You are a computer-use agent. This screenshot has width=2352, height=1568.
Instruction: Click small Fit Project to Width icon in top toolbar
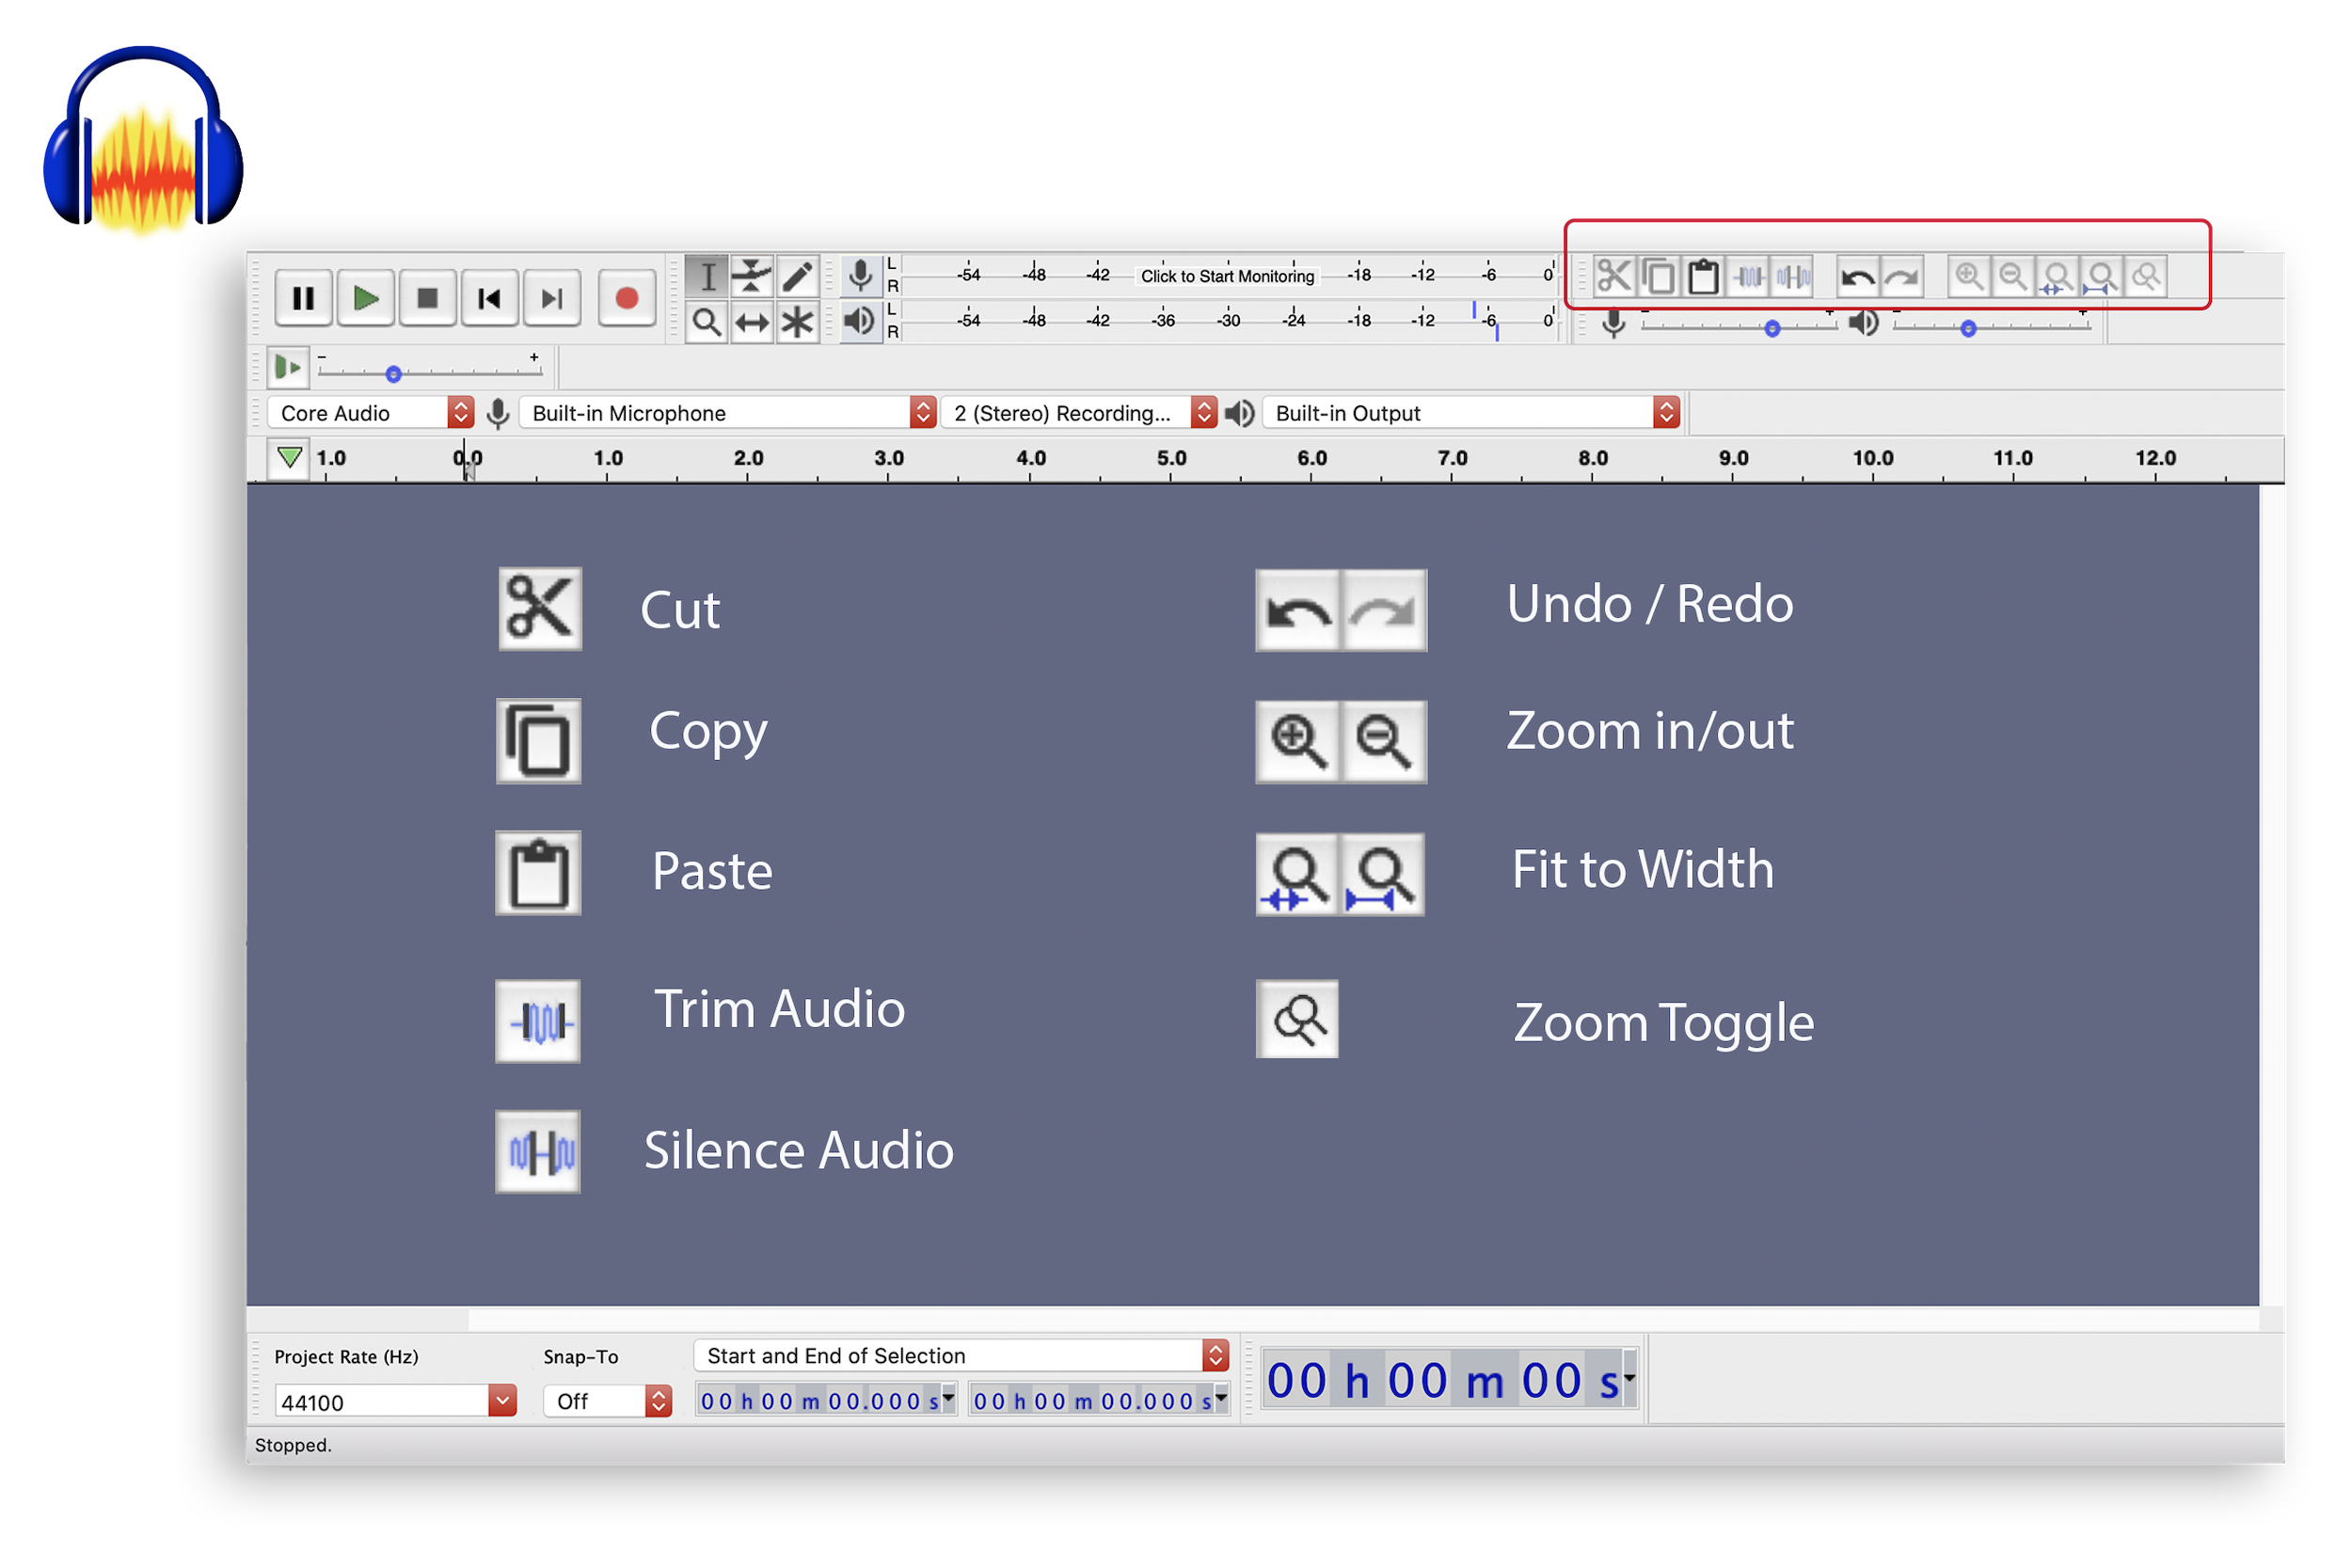pos(2101,276)
